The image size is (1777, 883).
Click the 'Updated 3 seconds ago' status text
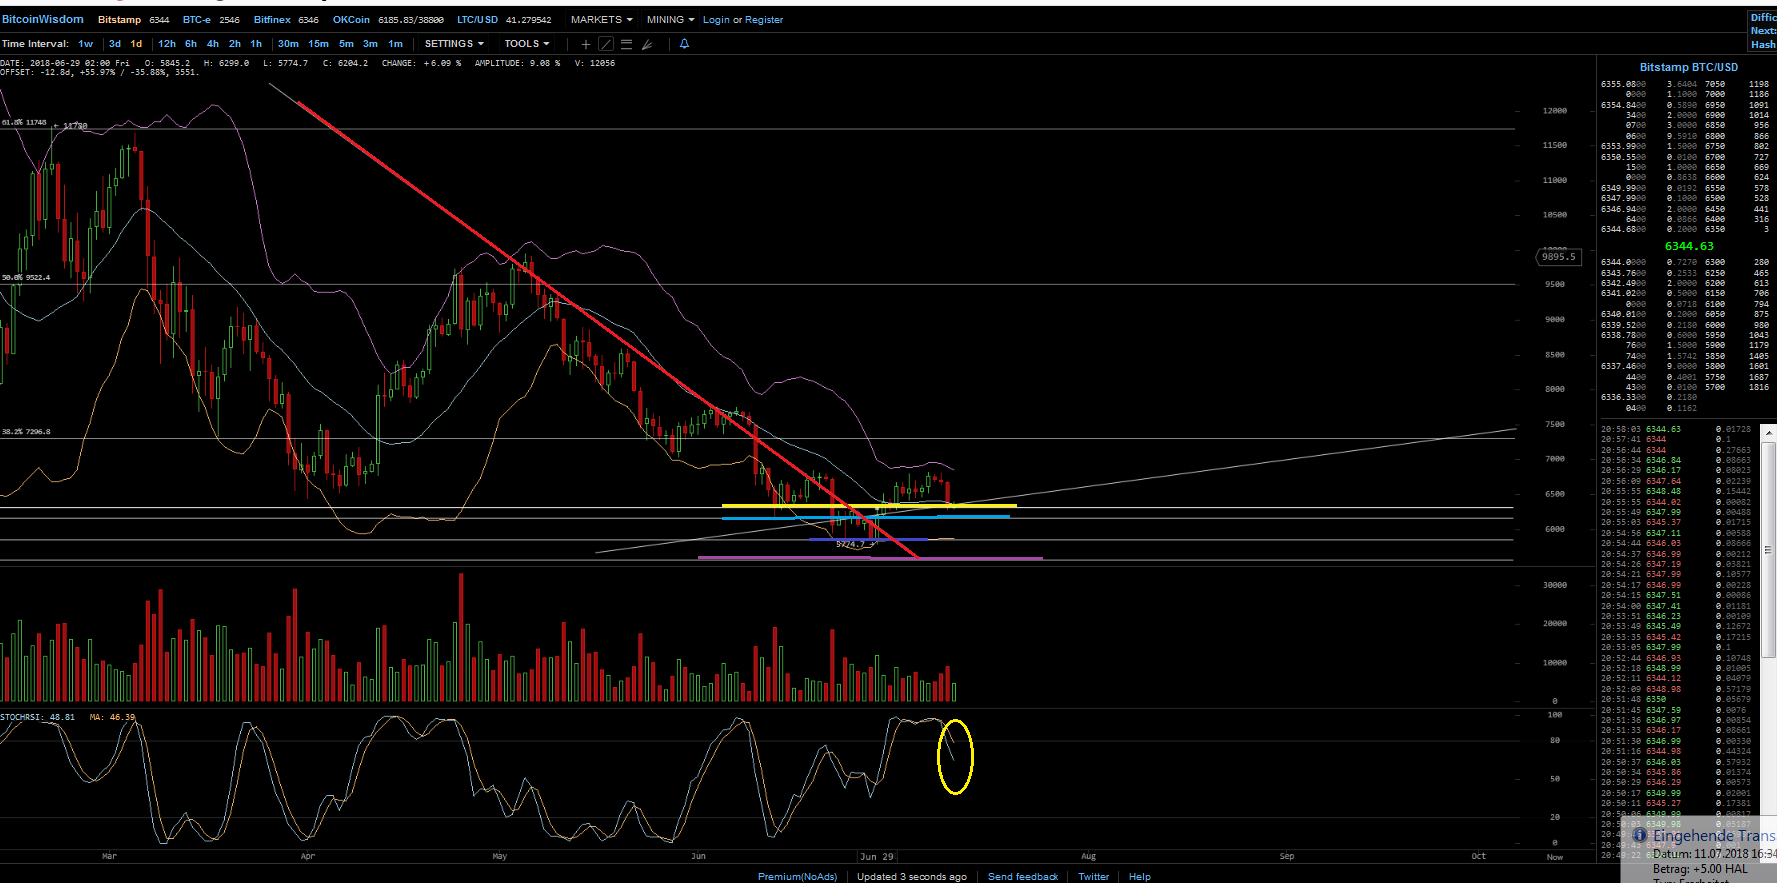point(912,877)
